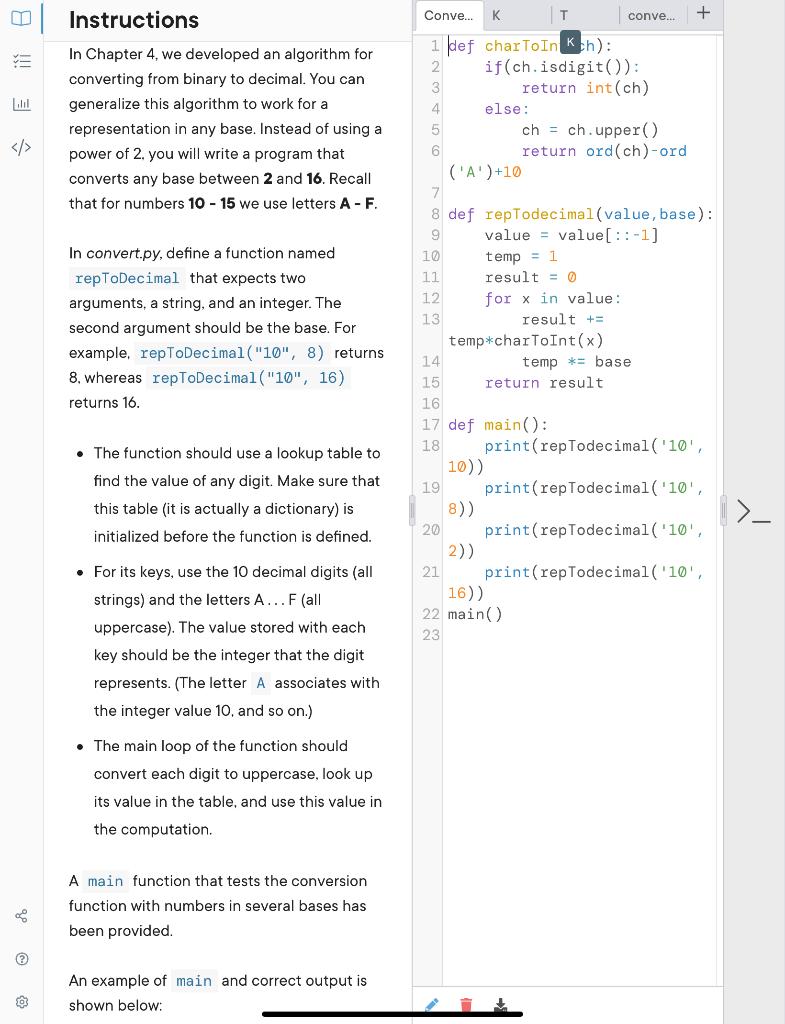Viewport: 785px width, 1024px height.
Task: Open the code brackets icon in sidebar
Action: click(x=22, y=147)
